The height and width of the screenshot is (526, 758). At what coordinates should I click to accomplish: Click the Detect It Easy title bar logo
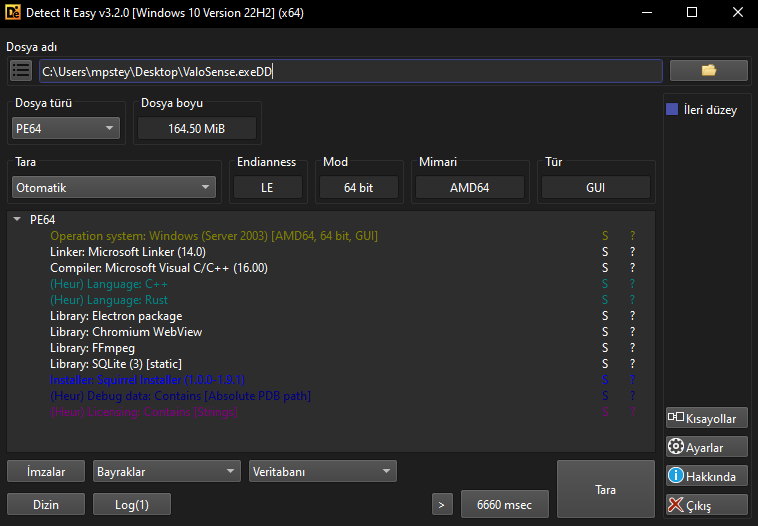click(x=13, y=13)
